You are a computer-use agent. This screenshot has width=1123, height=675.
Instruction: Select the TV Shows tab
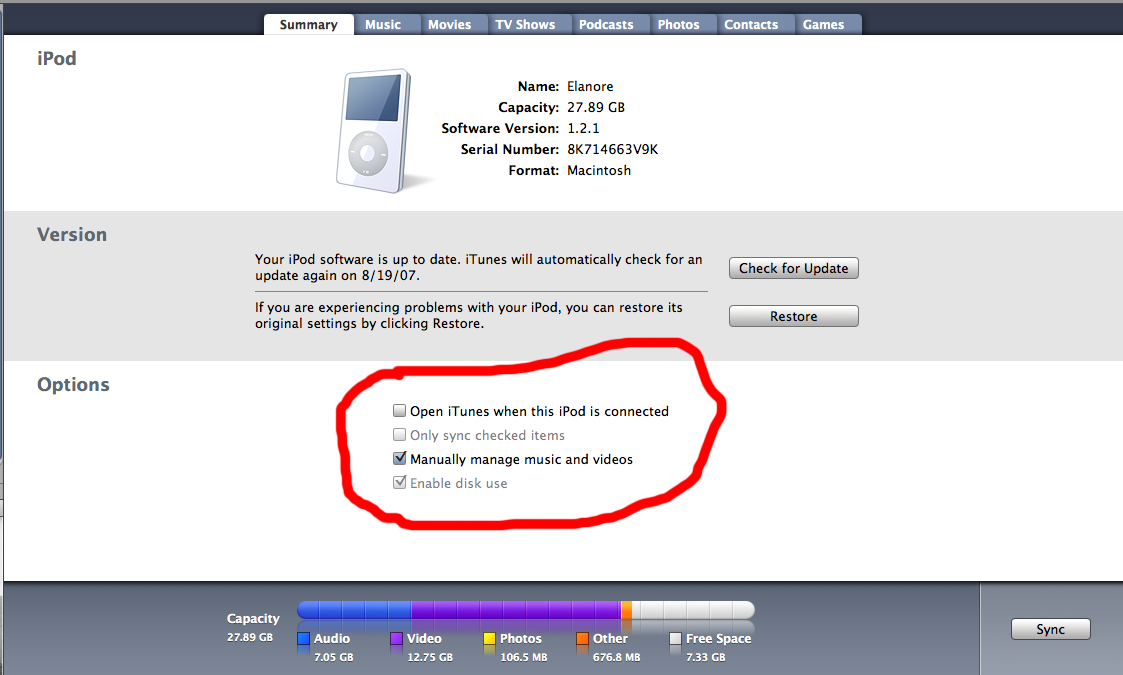526,24
